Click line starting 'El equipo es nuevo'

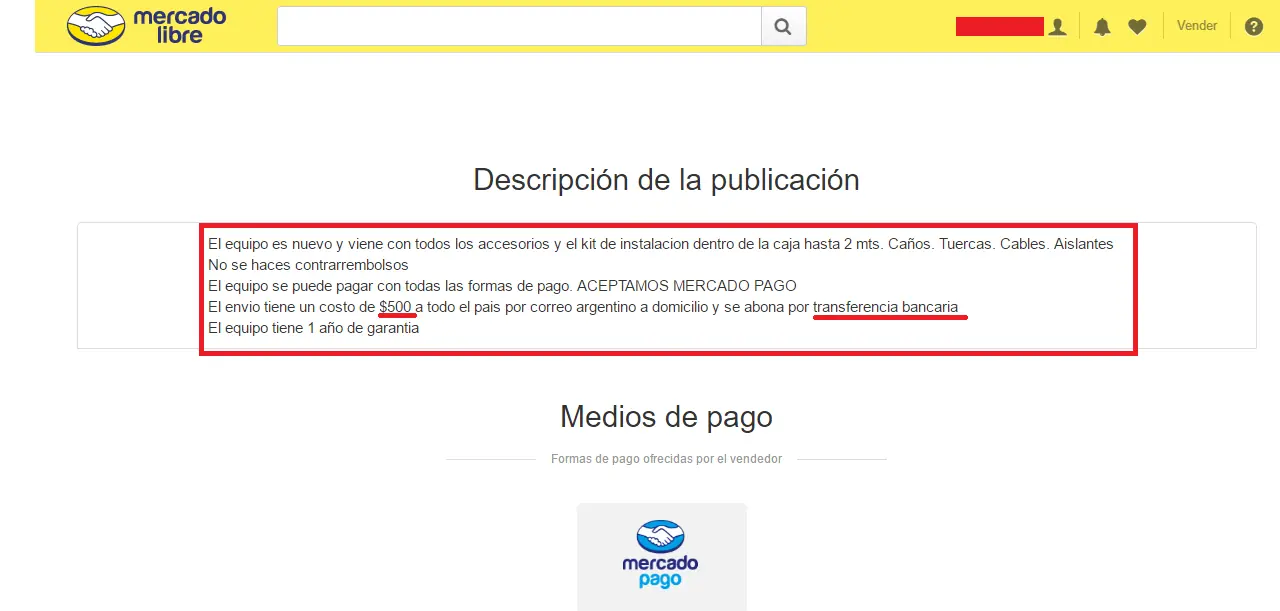pyautogui.click(x=660, y=244)
